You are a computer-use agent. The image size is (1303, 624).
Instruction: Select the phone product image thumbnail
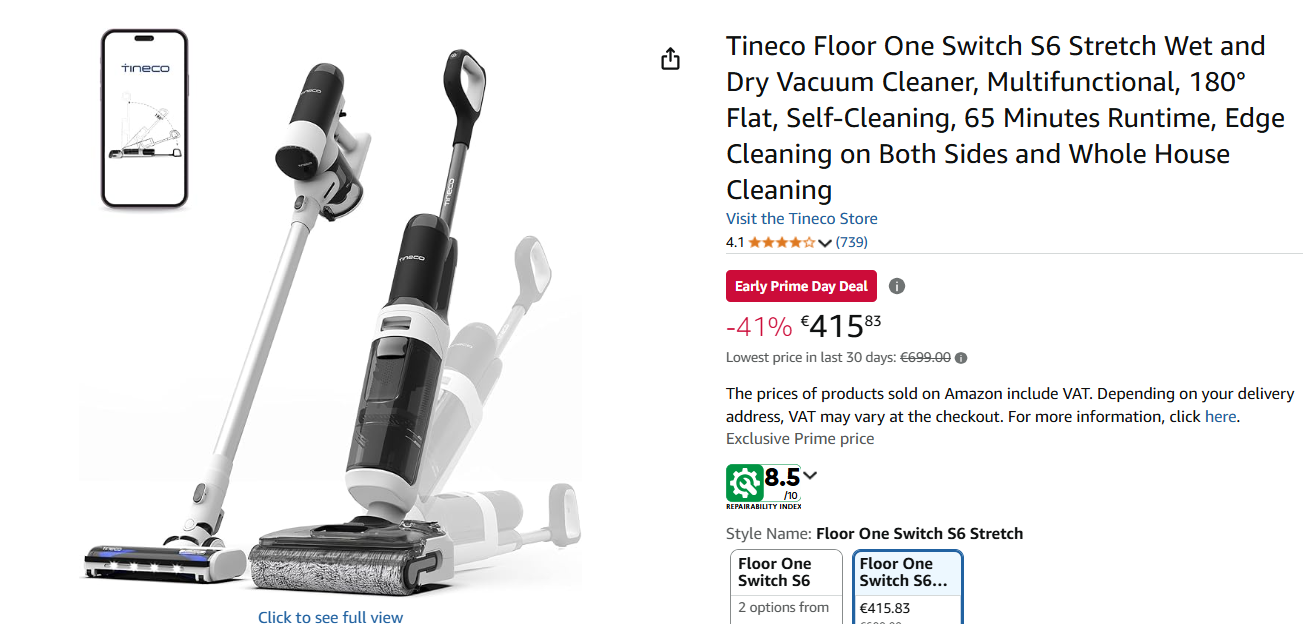click(x=145, y=118)
